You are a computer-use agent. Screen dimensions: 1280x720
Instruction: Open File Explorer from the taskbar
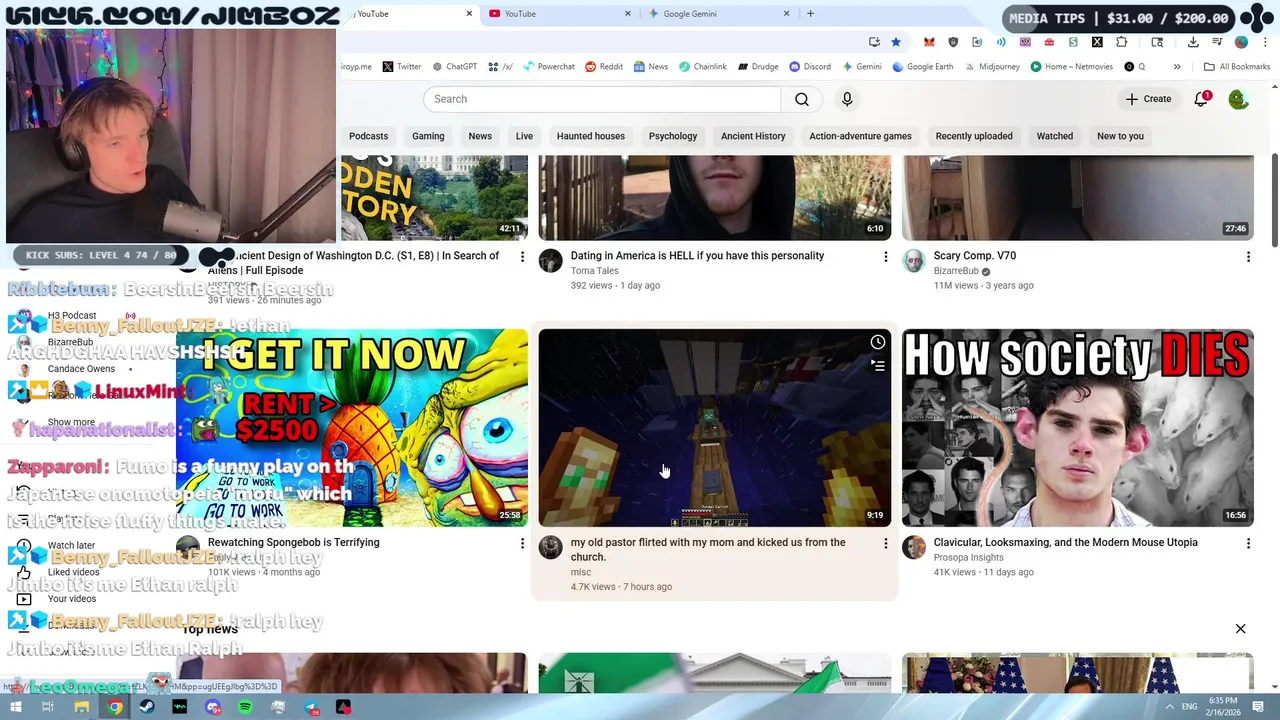[82, 707]
